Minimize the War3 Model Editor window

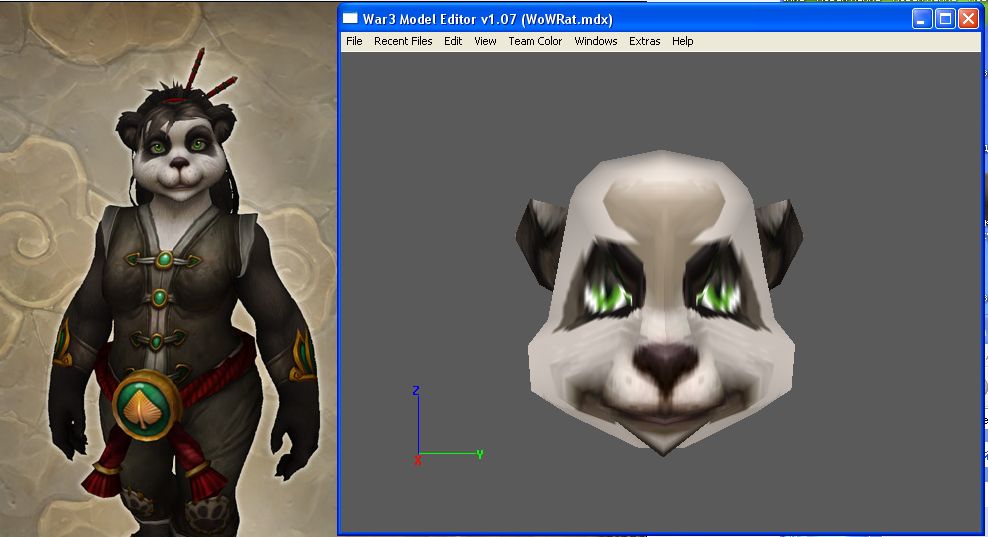point(922,18)
